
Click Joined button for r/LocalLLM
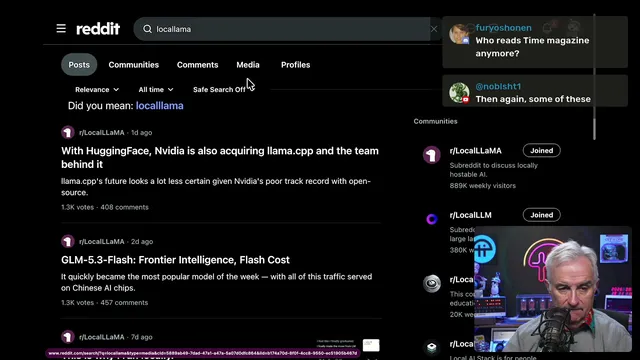tap(542, 215)
